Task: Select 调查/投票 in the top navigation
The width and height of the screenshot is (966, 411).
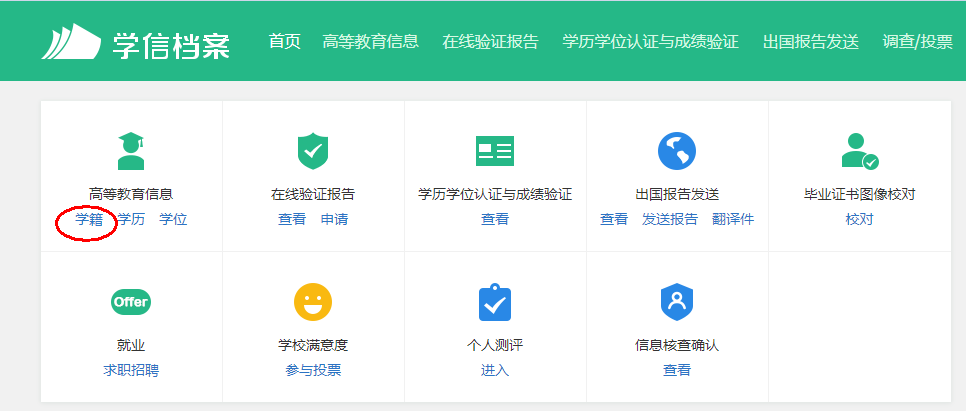Action: click(x=918, y=42)
